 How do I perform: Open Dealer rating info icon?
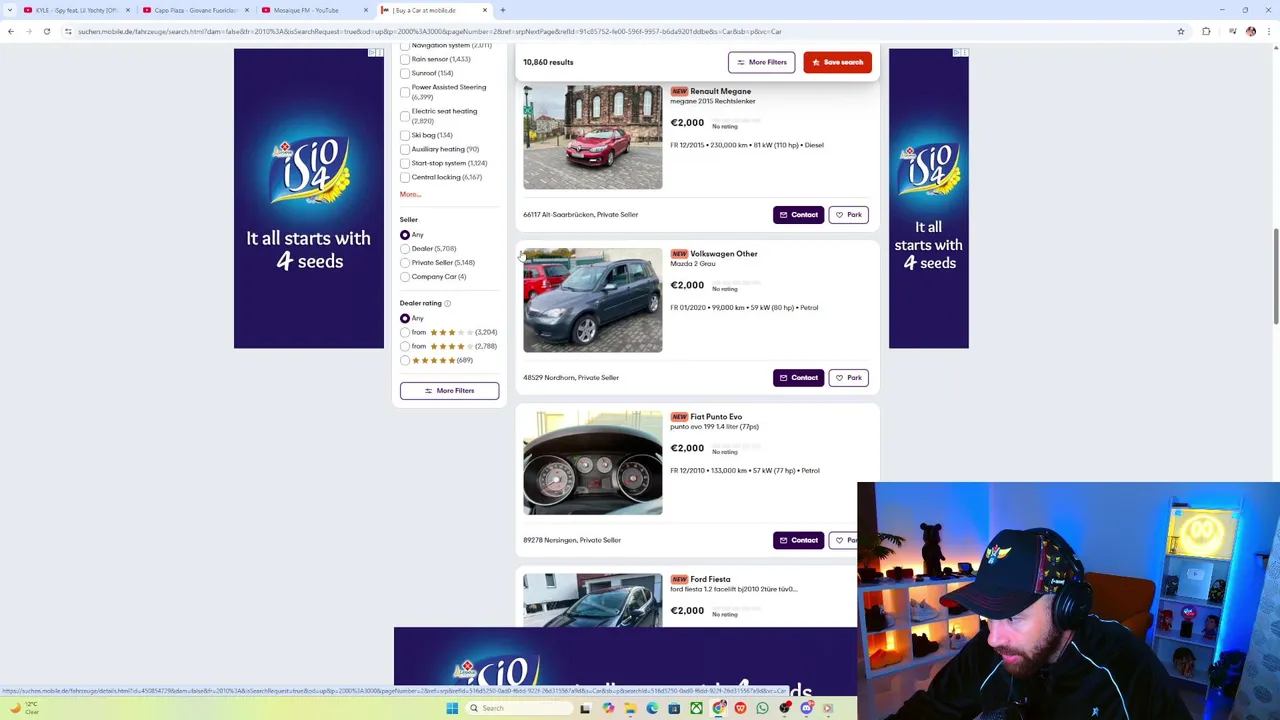pyautogui.click(x=447, y=303)
